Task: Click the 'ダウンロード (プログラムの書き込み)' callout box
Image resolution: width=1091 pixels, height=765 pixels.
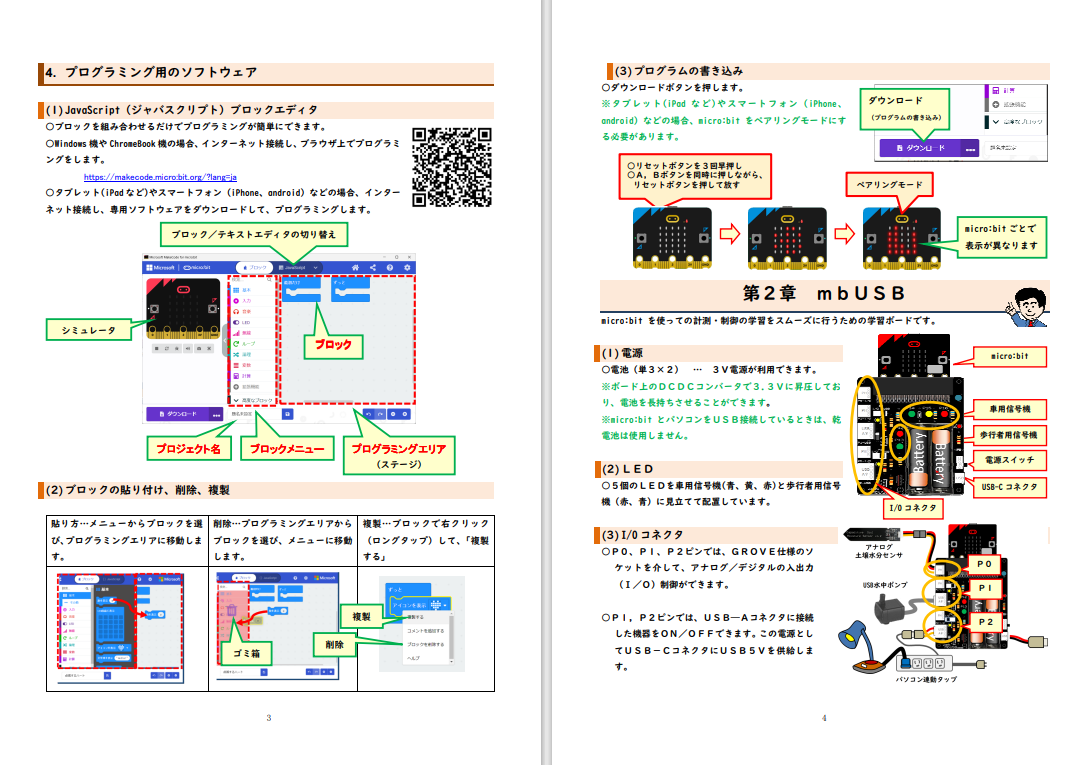Action: (x=905, y=109)
